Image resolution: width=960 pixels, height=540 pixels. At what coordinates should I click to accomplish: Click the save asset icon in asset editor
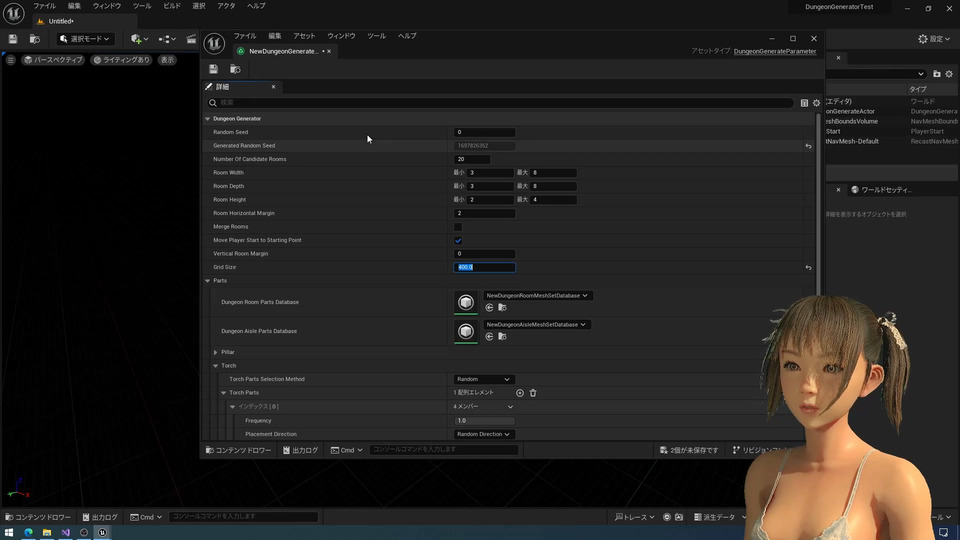pyautogui.click(x=213, y=69)
